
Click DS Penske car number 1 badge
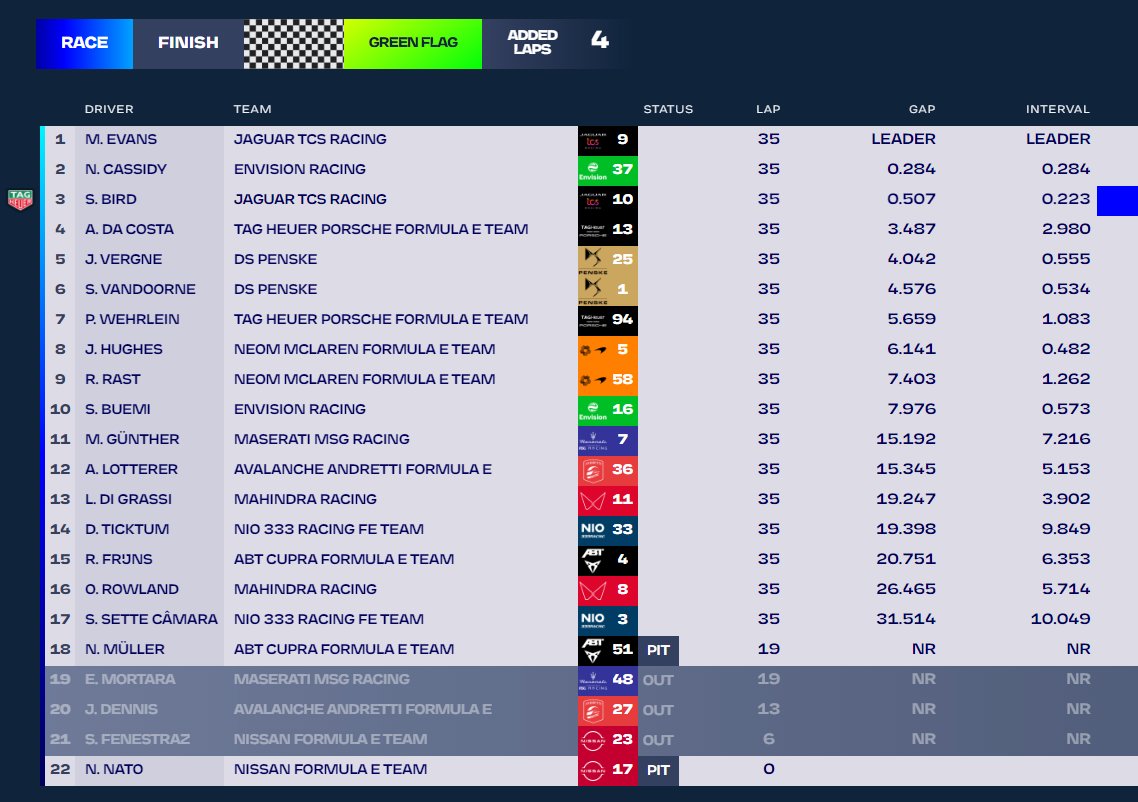(607, 290)
